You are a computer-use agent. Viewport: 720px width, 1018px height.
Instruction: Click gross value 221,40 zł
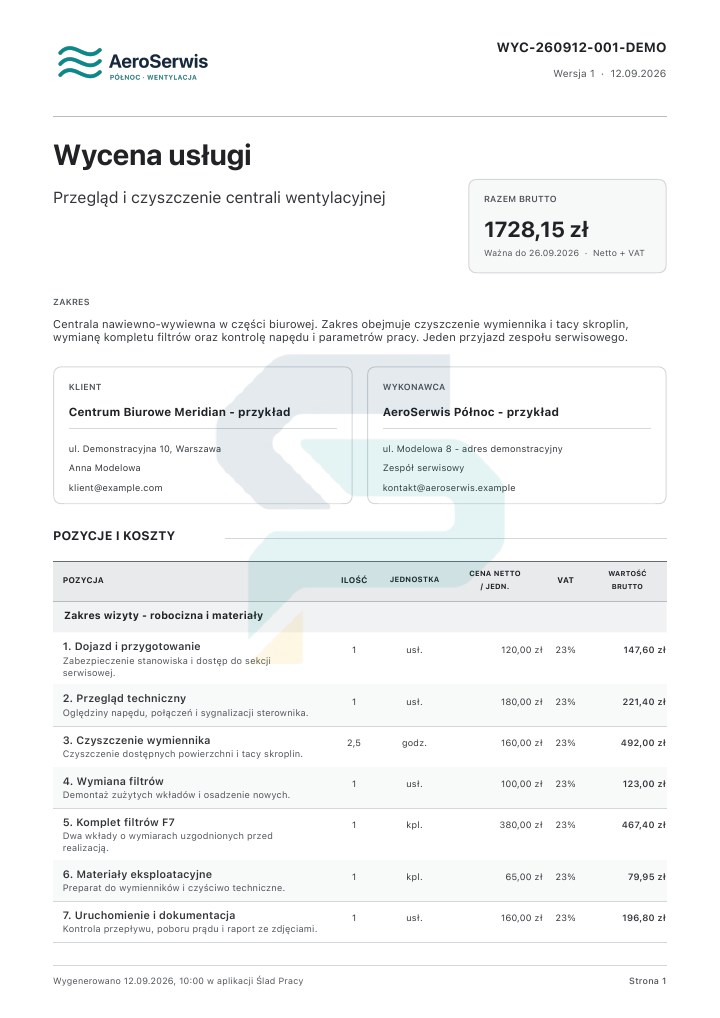click(x=644, y=702)
